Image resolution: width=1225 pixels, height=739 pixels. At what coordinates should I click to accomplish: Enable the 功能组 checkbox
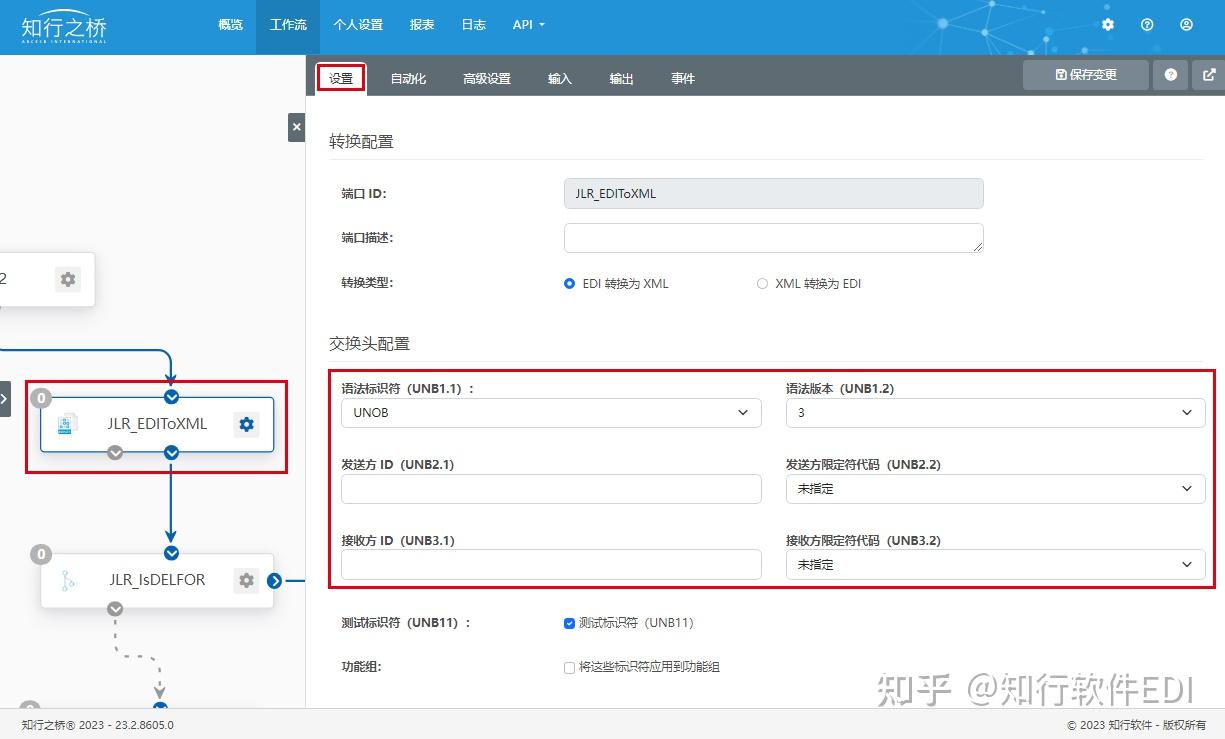(569, 668)
